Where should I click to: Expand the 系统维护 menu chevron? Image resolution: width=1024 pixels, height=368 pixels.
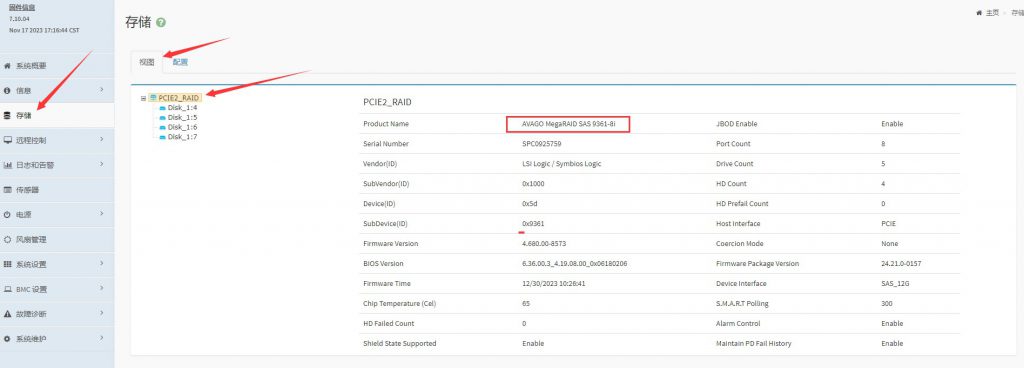(101, 337)
